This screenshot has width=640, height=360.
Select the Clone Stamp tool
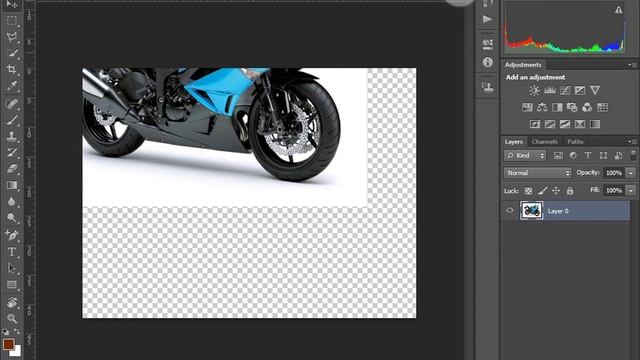(12, 136)
